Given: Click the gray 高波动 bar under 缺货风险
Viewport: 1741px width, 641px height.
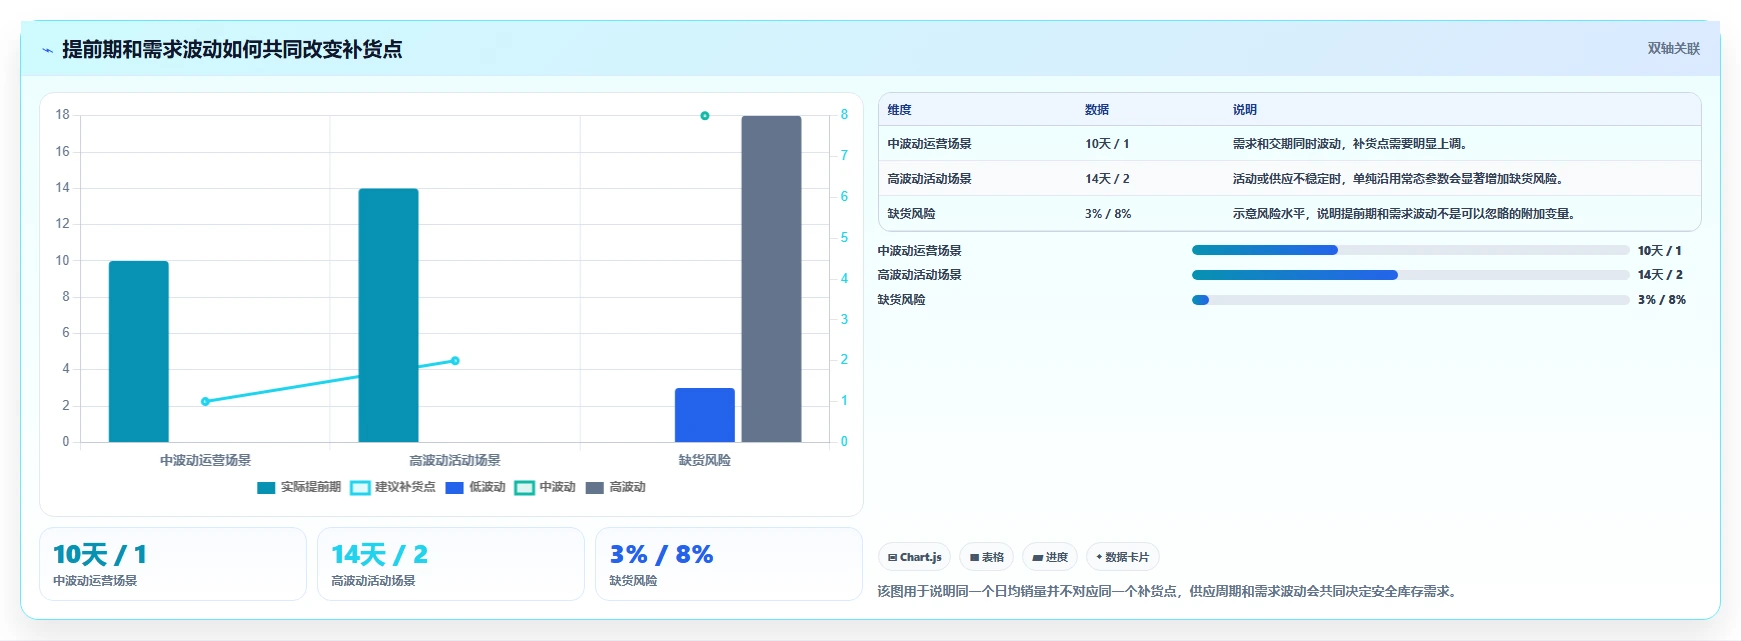Looking at the screenshot, I should [x=771, y=279].
